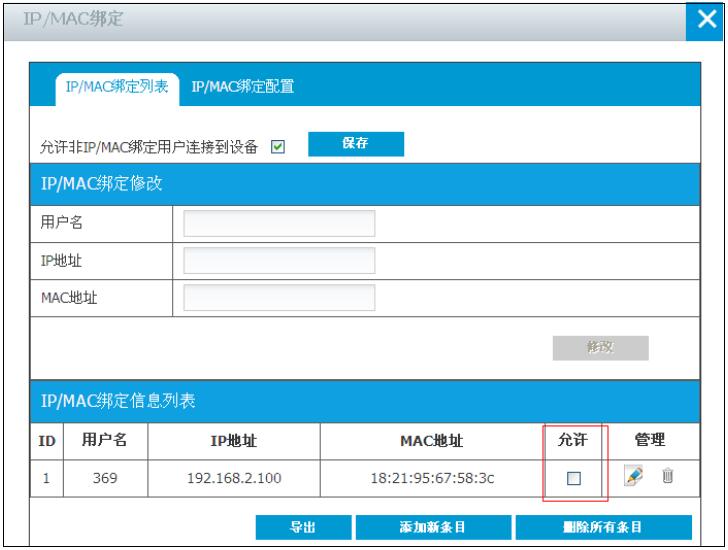Click into the IP地址 text field
The image size is (728, 550).
tap(278, 261)
